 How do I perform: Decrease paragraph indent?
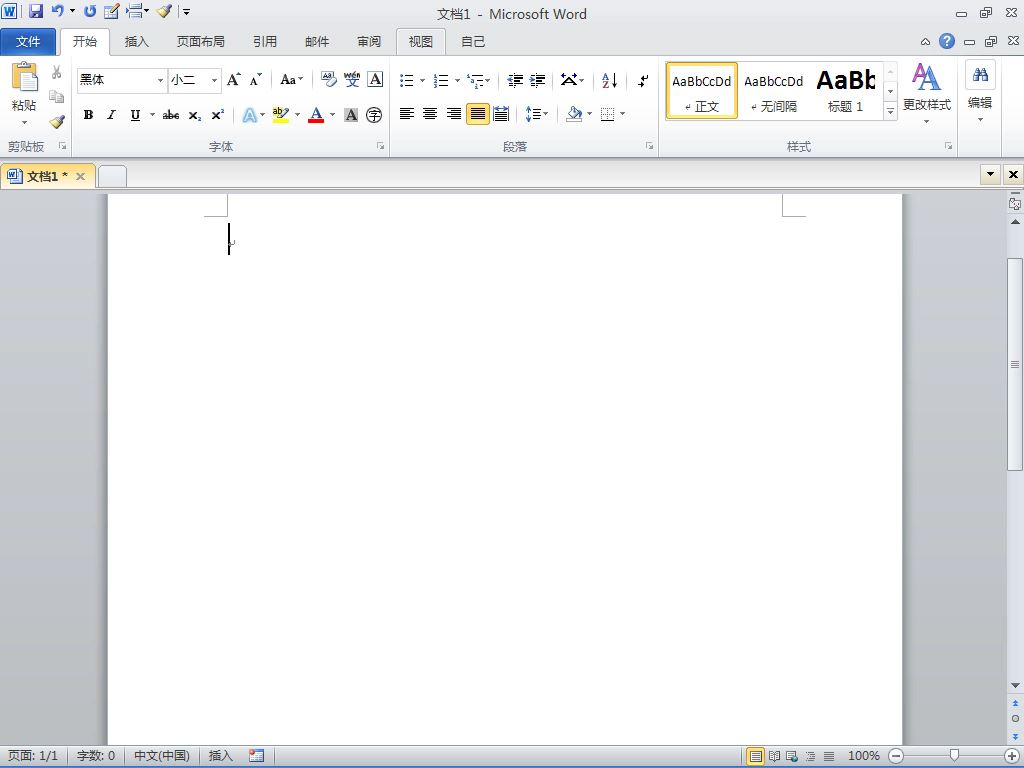(515, 80)
